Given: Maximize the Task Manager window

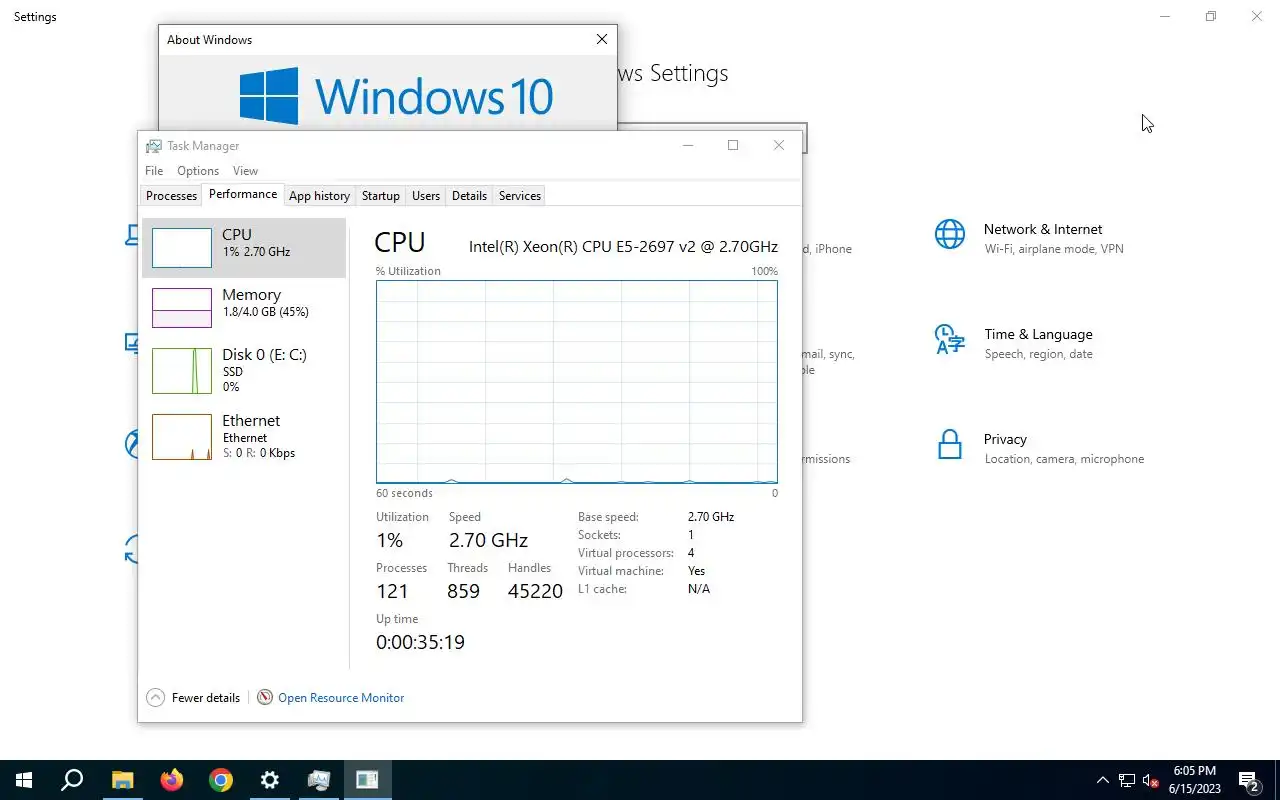Looking at the screenshot, I should click(x=733, y=145).
